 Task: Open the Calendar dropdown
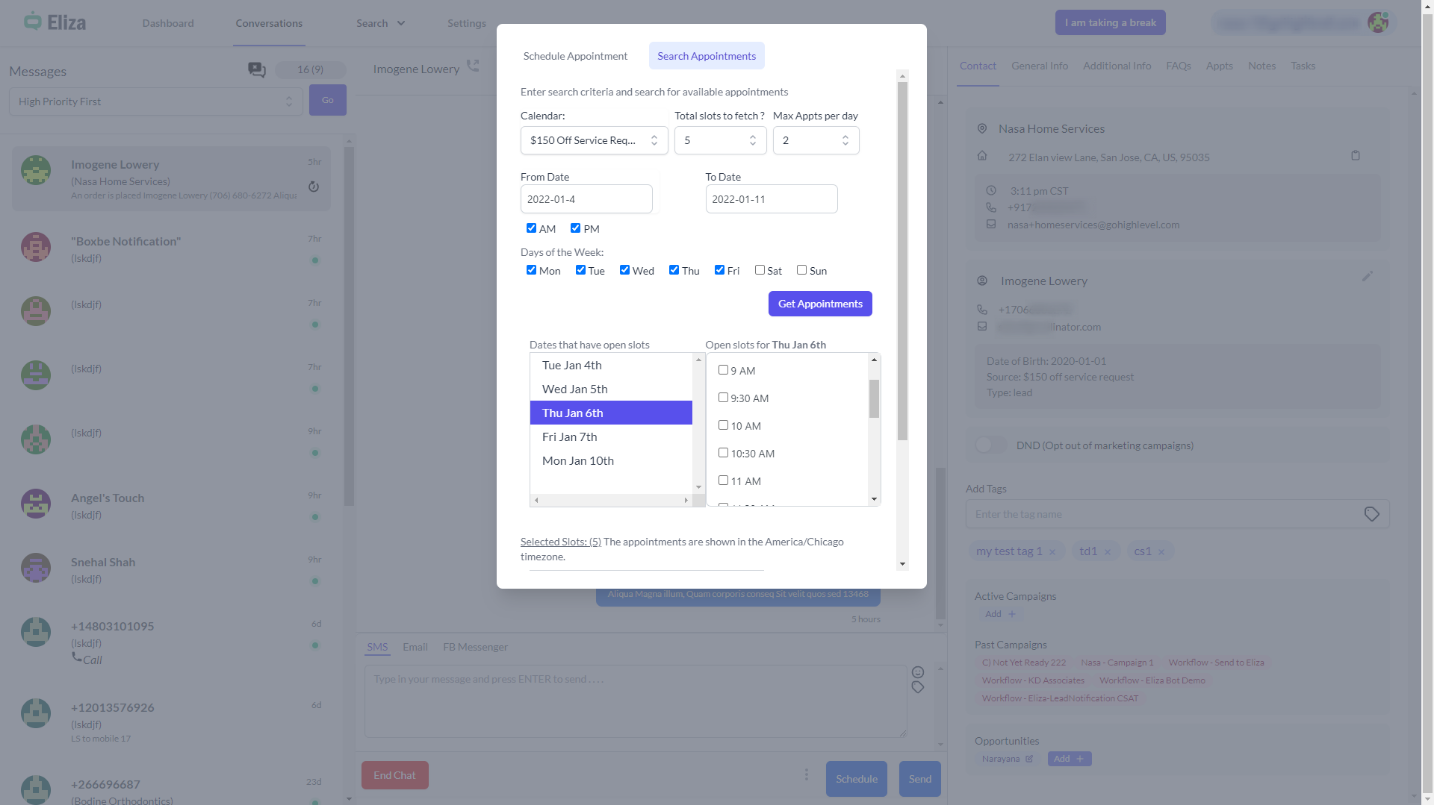point(594,141)
